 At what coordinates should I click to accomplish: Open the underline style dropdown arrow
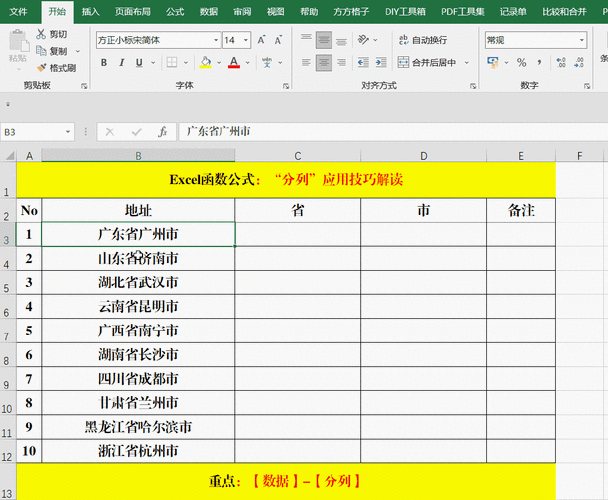pyautogui.click(x=153, y=62)
